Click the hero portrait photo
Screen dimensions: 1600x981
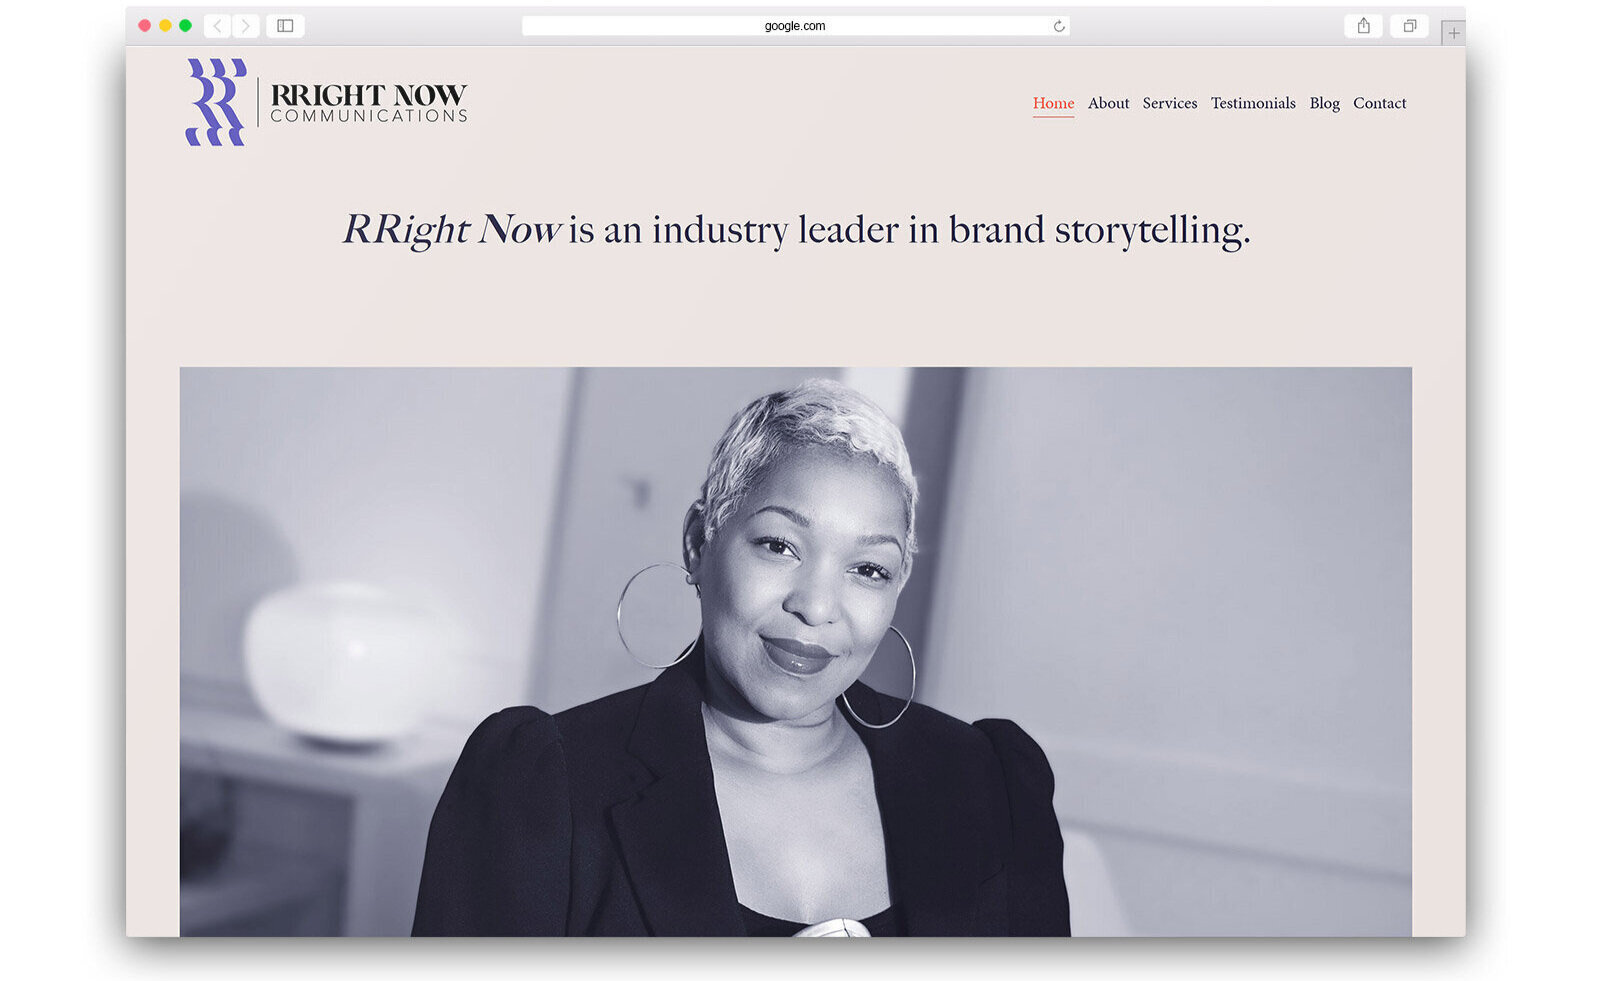pos(796,652)
